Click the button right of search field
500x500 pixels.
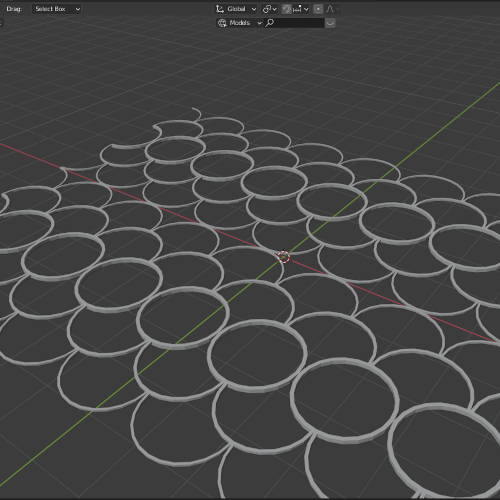[330, 23]
